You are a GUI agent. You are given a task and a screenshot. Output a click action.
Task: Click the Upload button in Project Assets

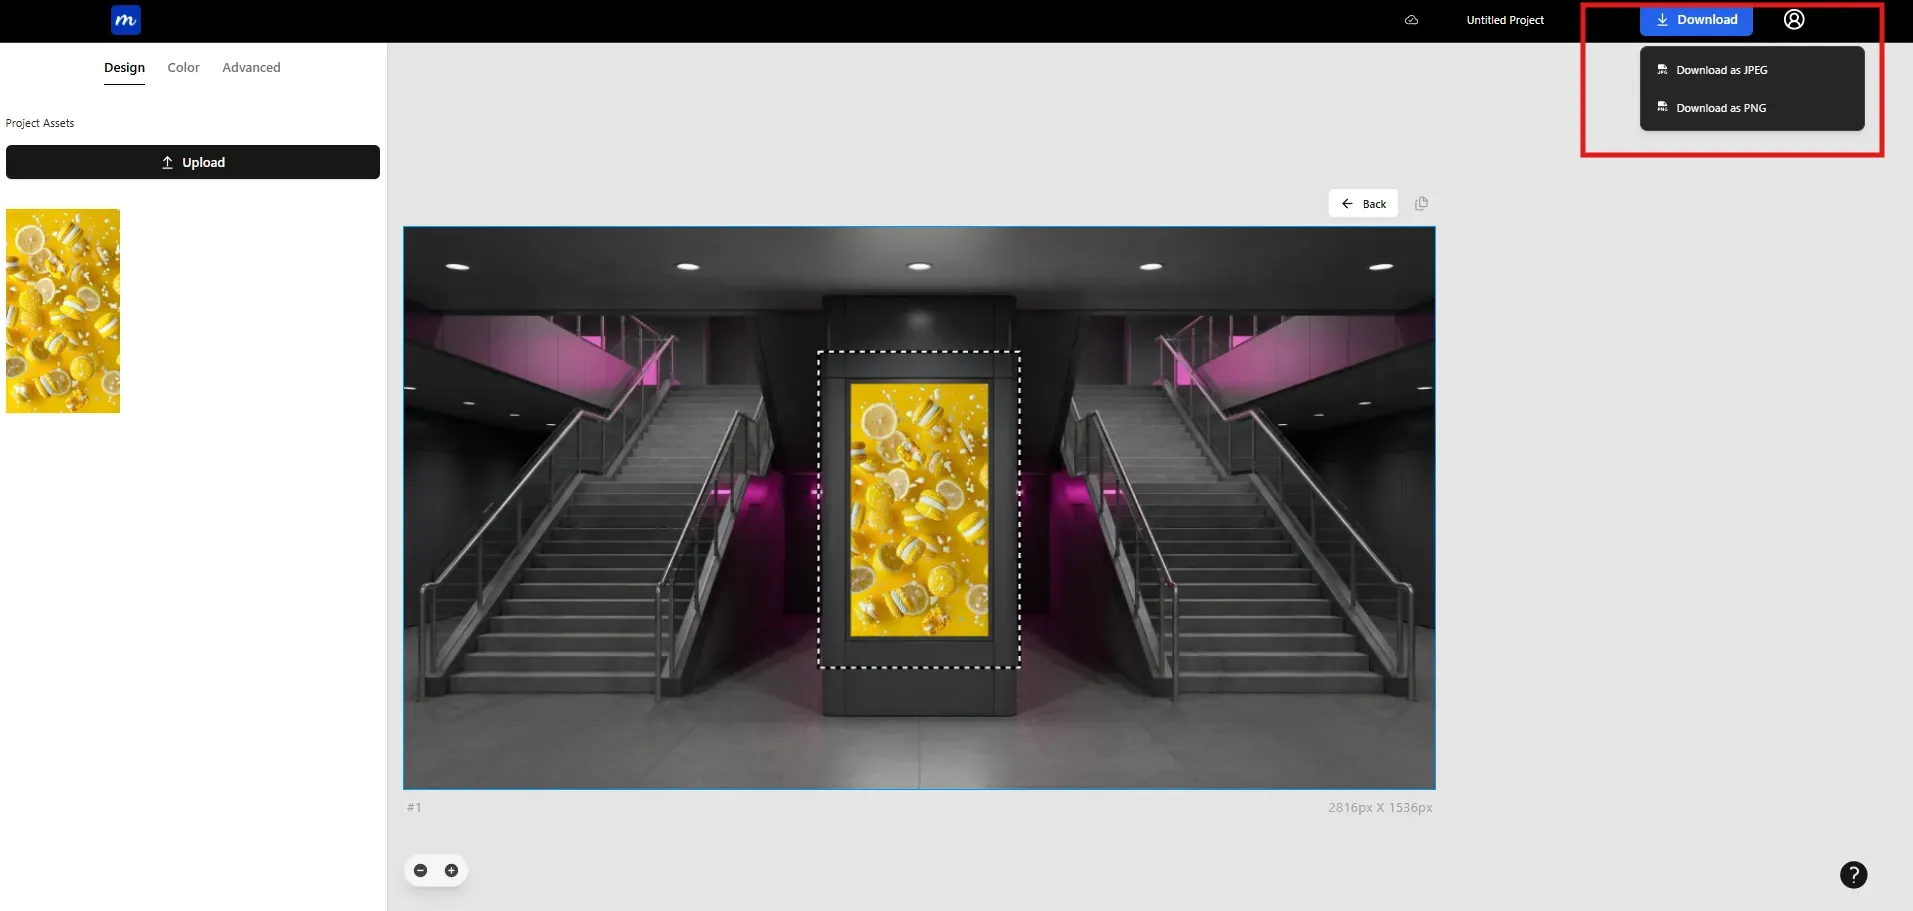(x=192, y=161)
